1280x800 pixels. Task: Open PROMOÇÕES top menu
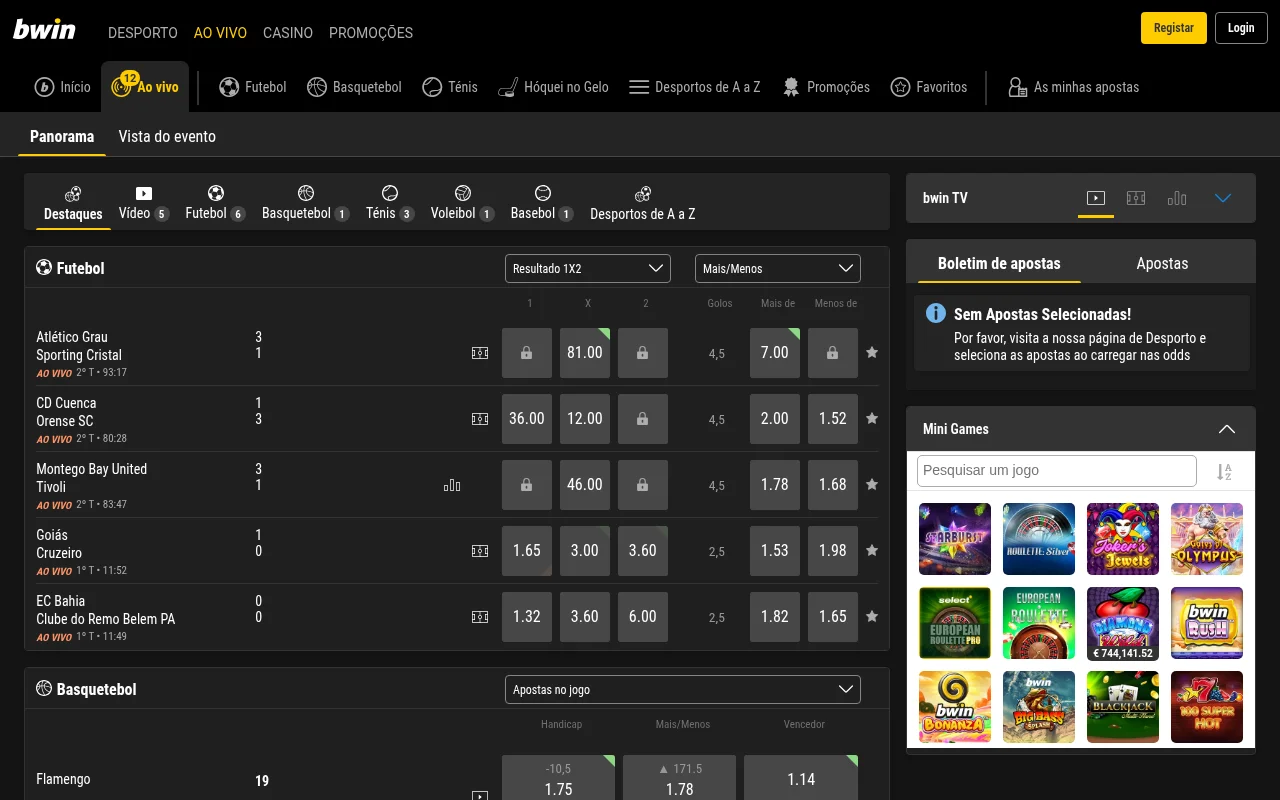click(x=371, y=33)
